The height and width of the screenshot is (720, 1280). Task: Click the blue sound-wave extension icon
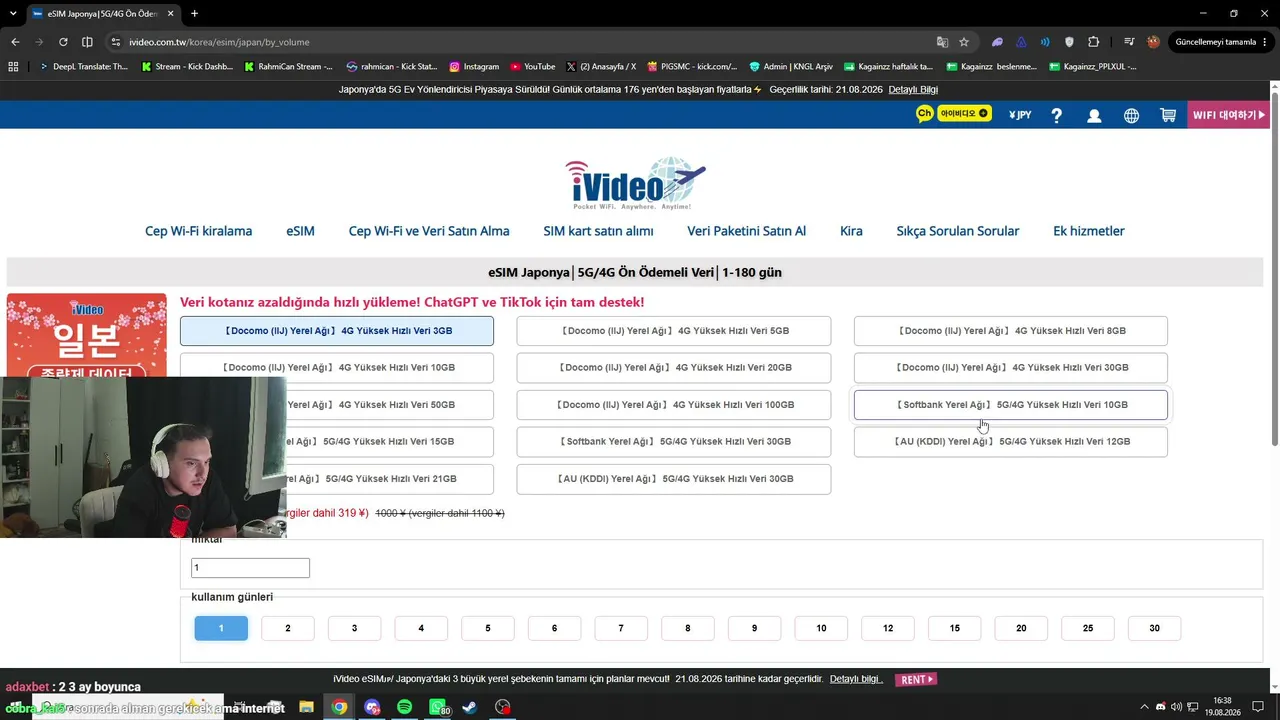pos(1045,42)
